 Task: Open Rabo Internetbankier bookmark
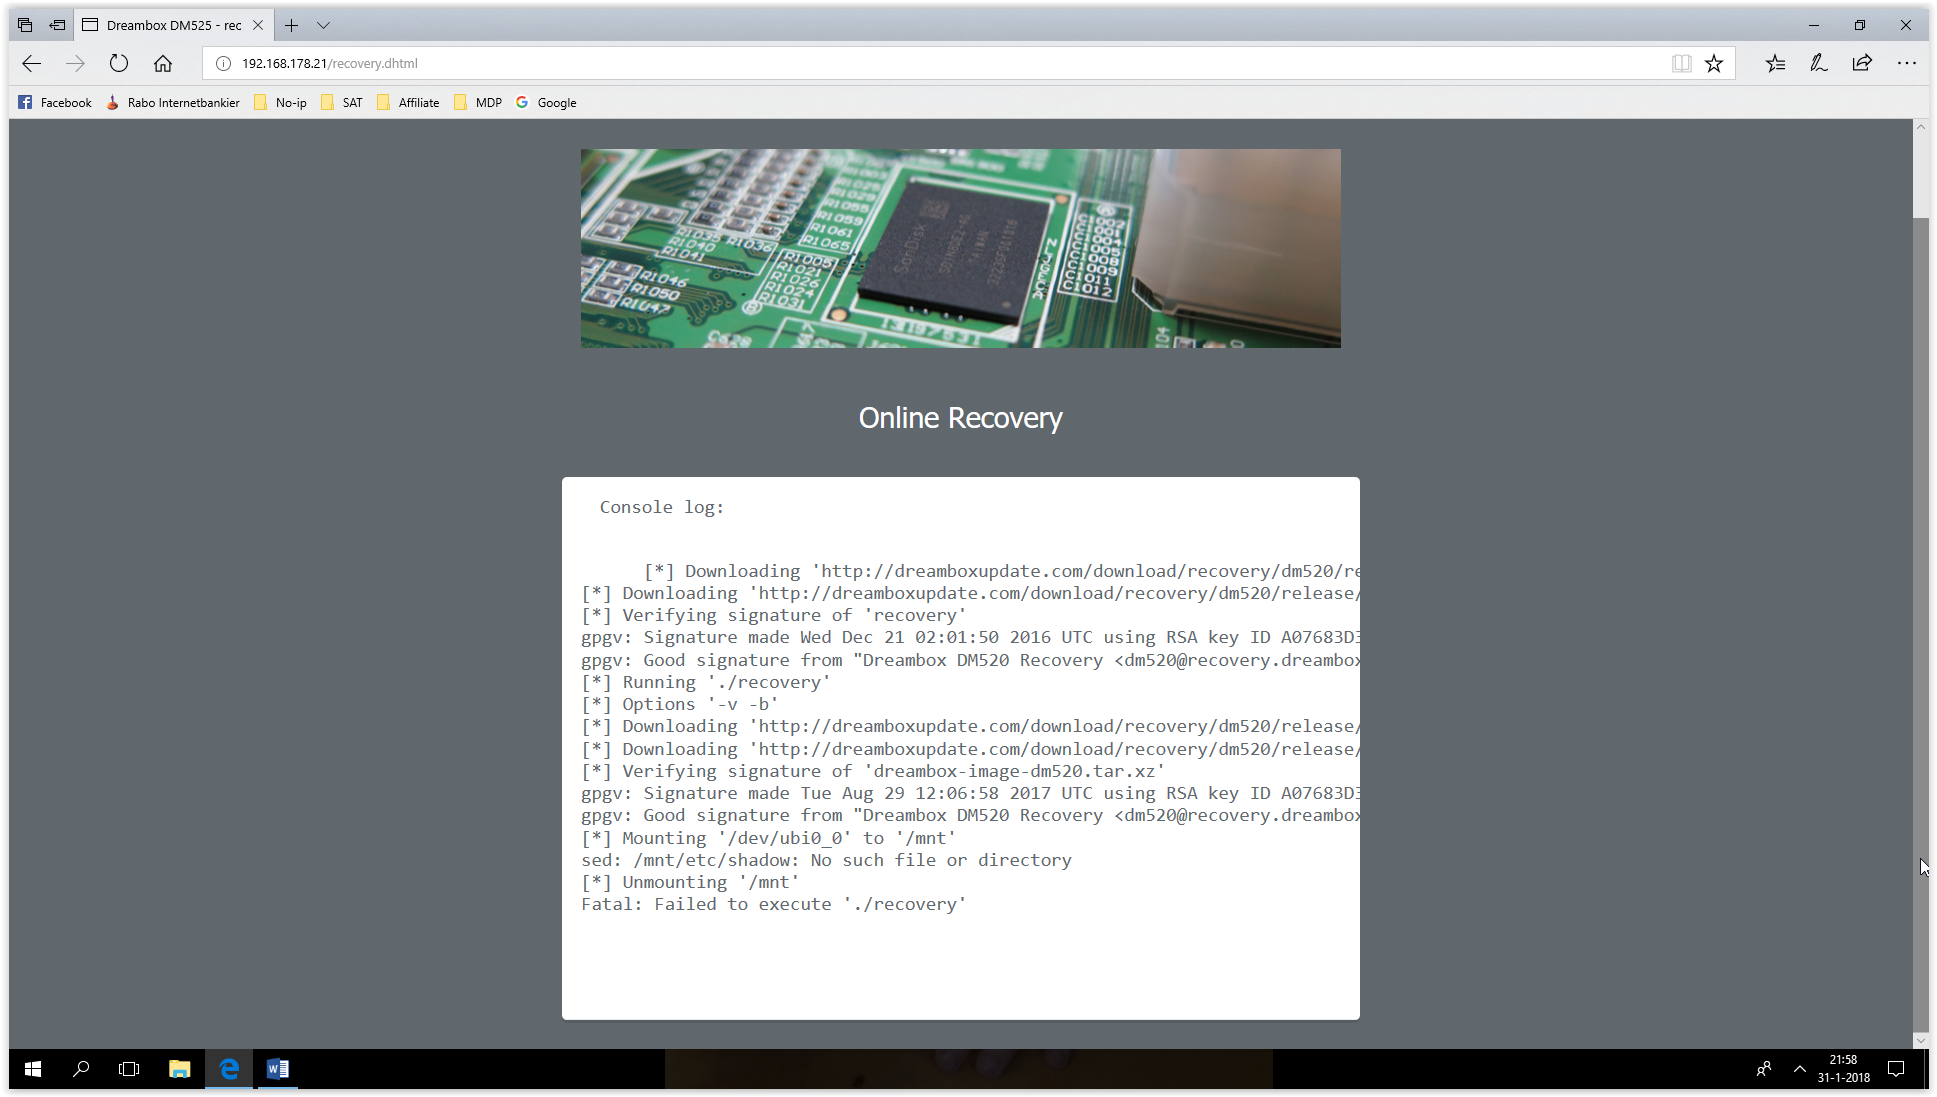tap(173, 102)
